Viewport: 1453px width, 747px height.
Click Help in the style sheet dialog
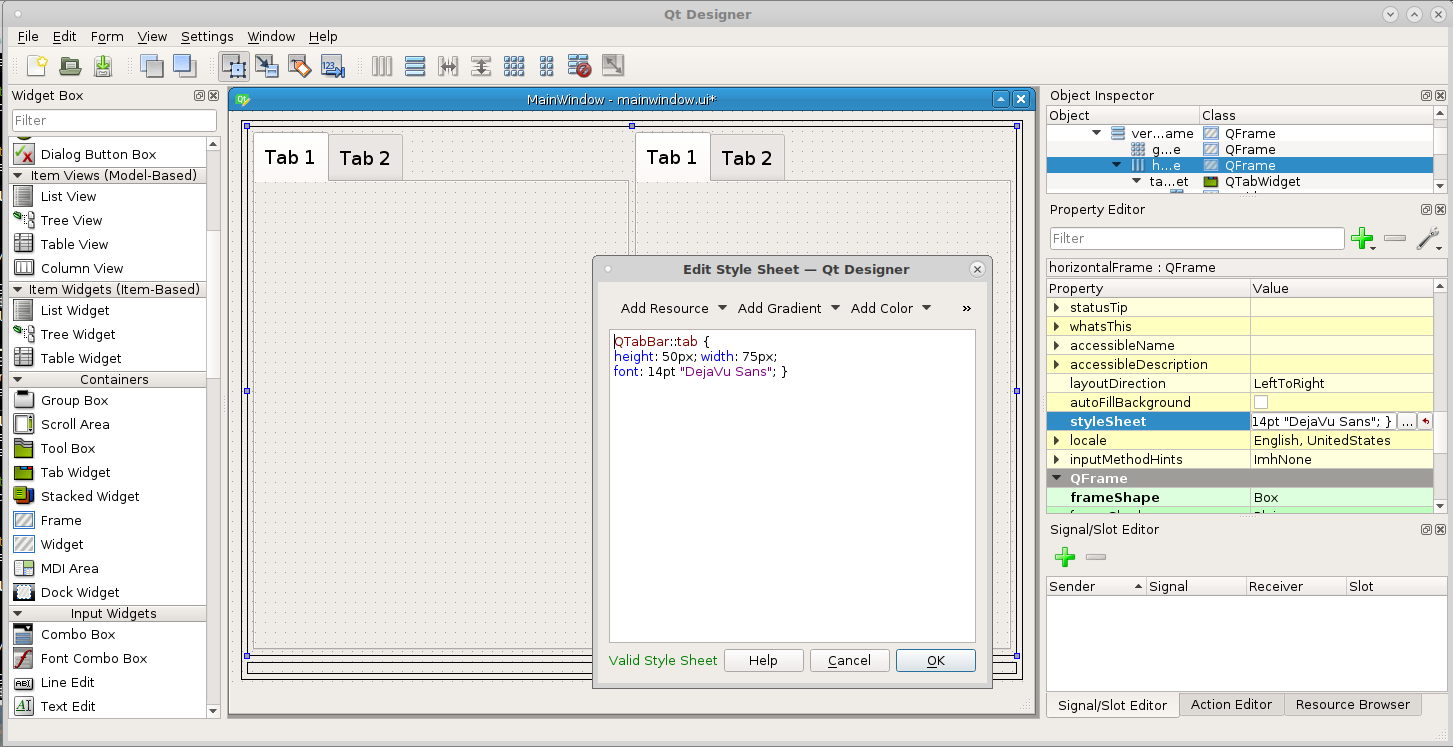click(763, 660)
